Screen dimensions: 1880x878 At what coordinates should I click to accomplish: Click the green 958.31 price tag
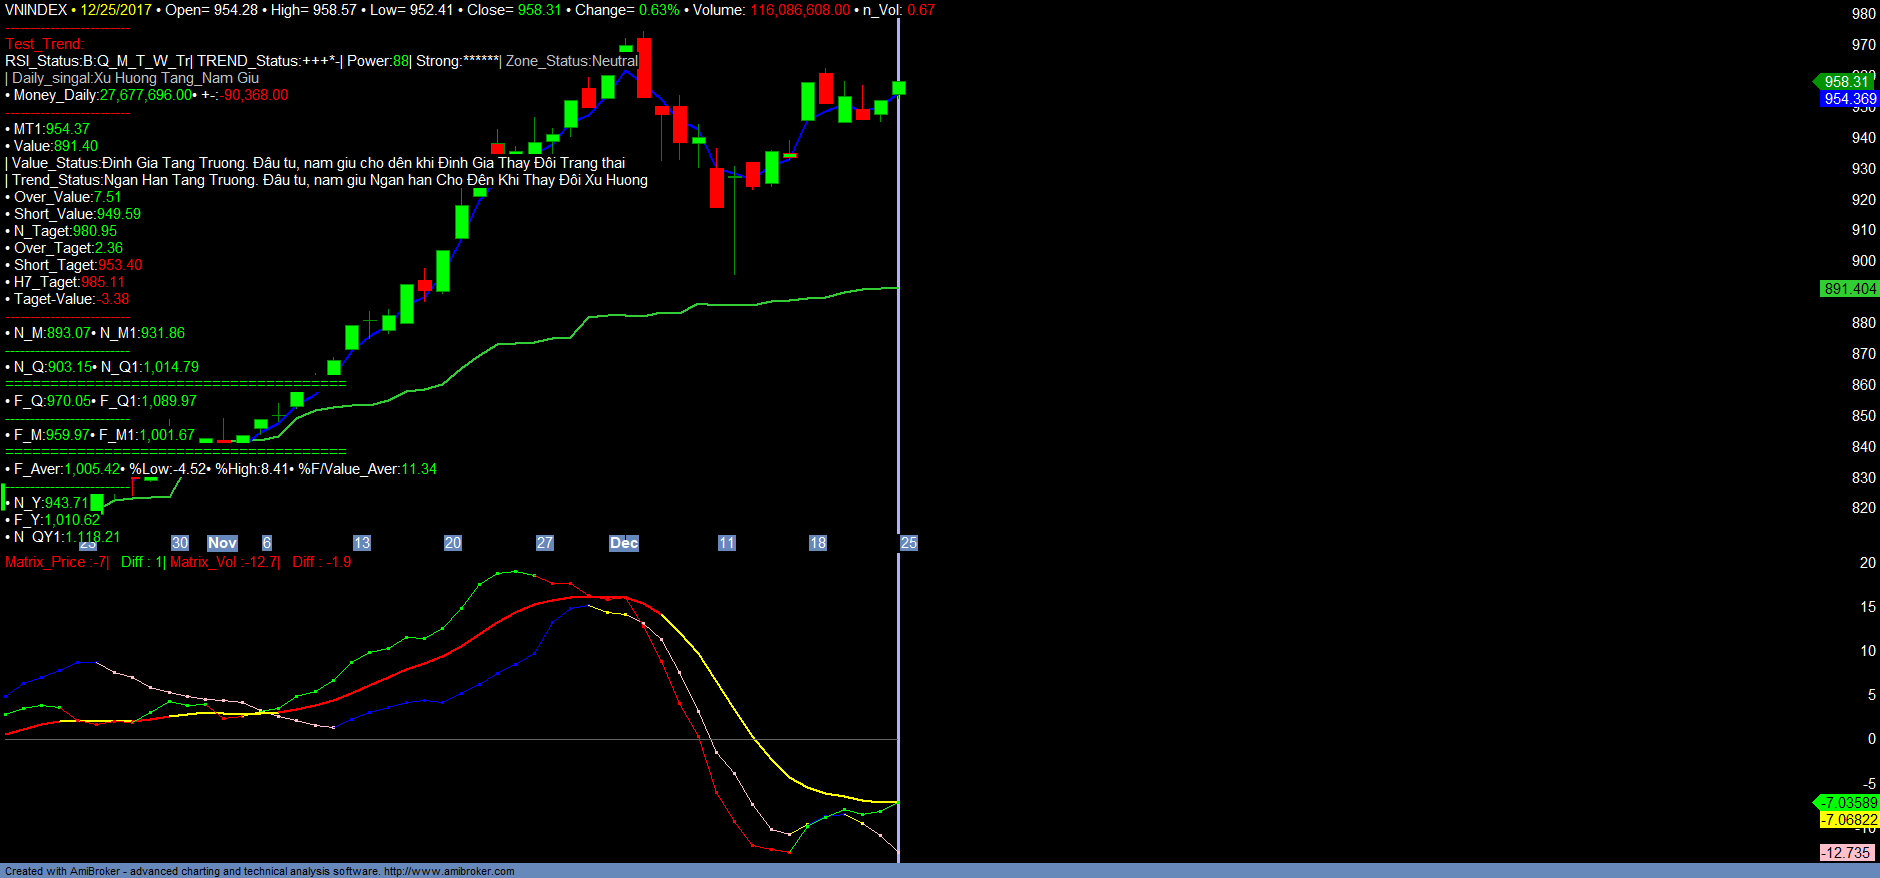[x=1845, y=82]
